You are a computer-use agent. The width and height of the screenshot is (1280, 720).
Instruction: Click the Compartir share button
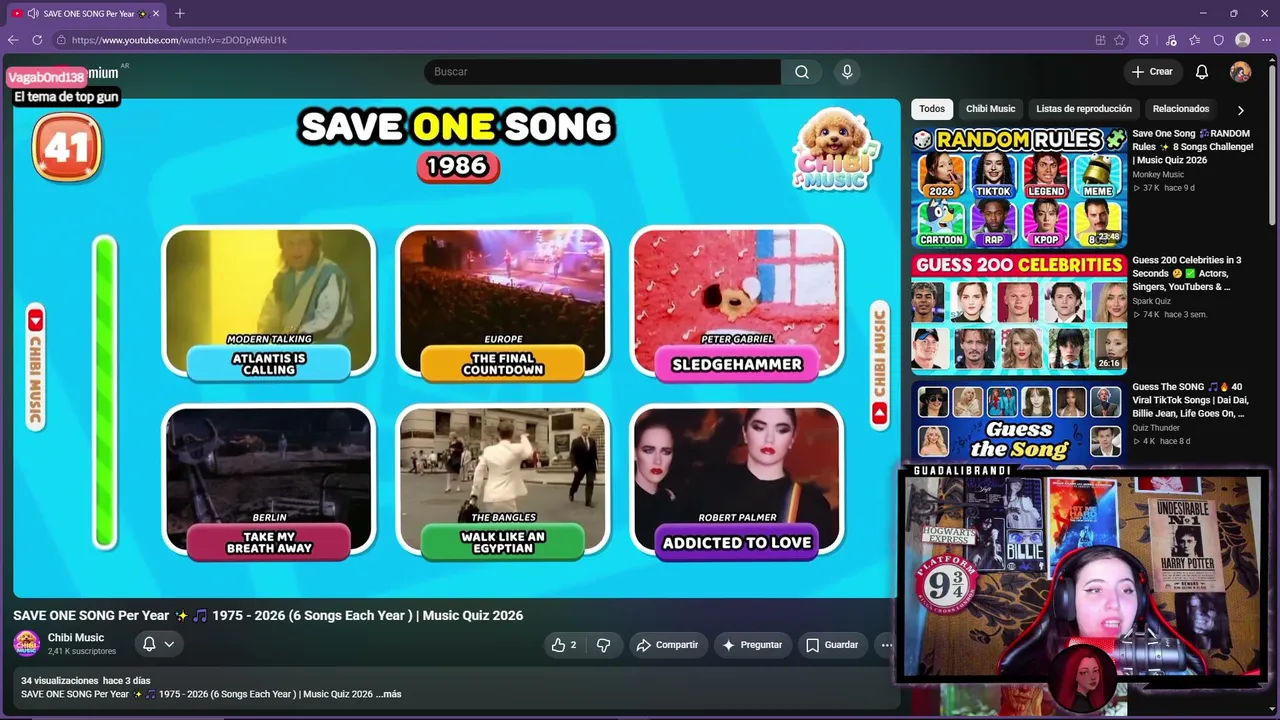(x=667, y=645)
